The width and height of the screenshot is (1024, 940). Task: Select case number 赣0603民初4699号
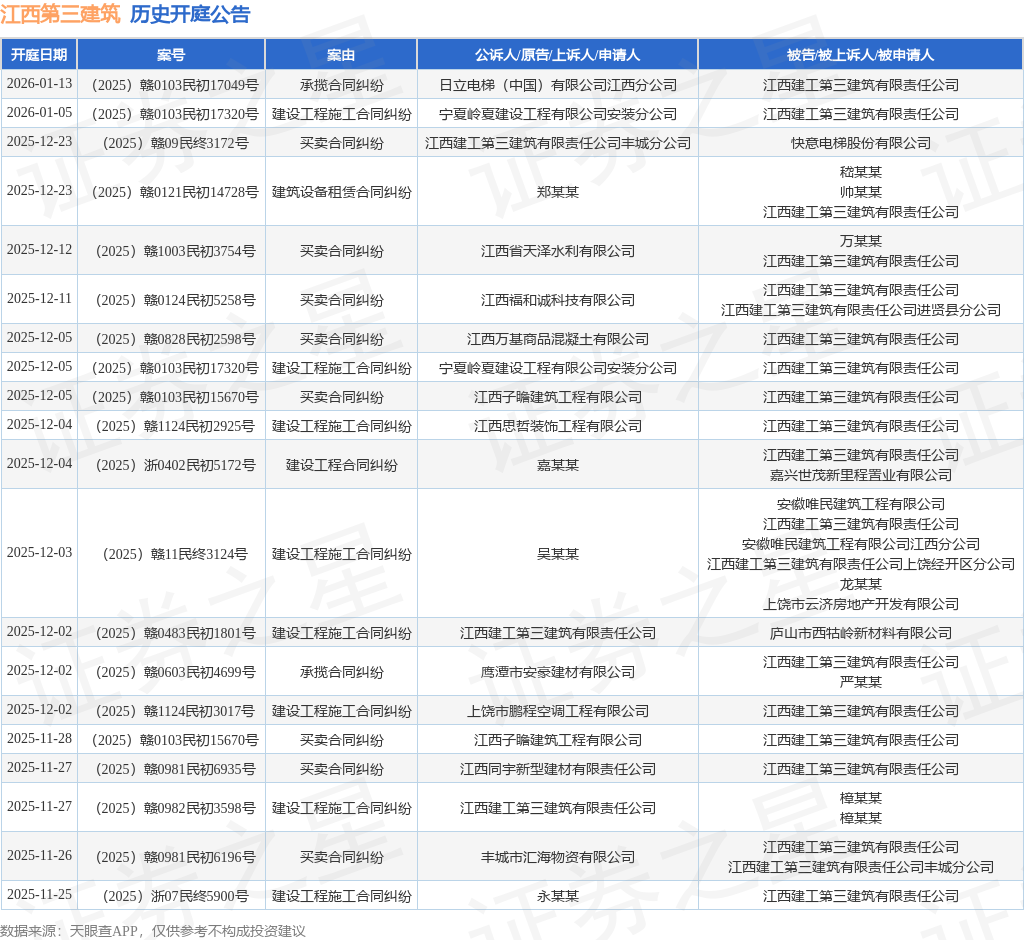[x=175, y=672]
